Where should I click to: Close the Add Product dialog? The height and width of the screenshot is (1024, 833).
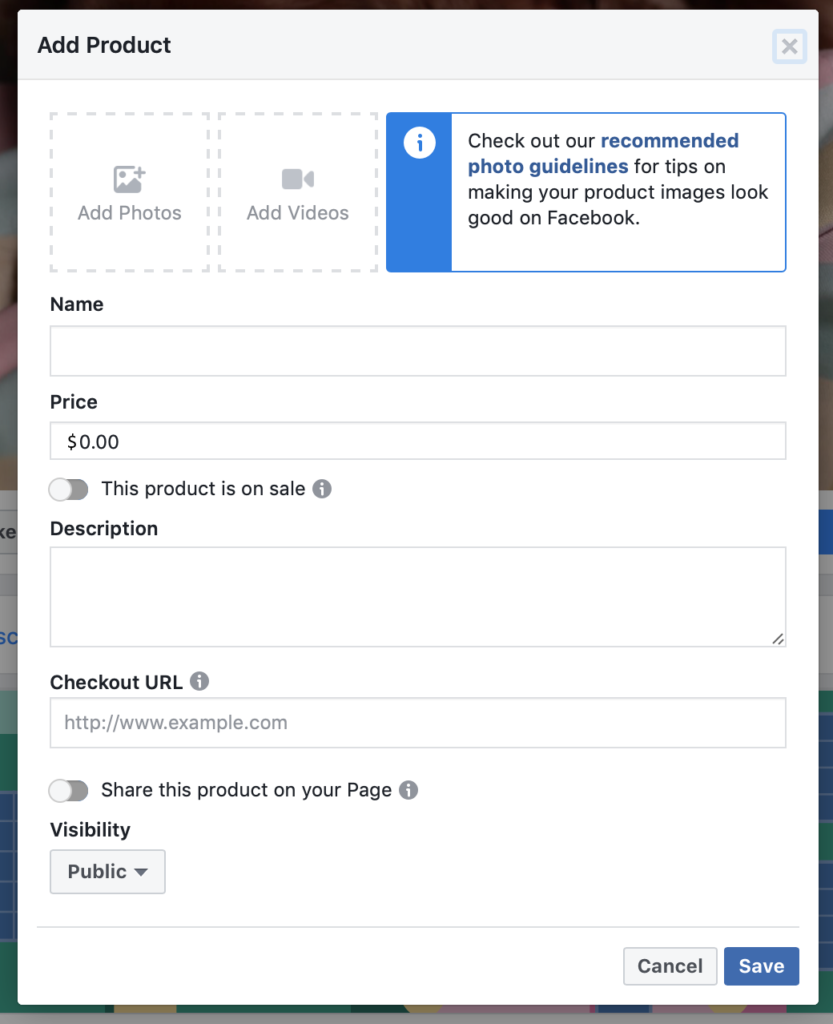[789, 46]
